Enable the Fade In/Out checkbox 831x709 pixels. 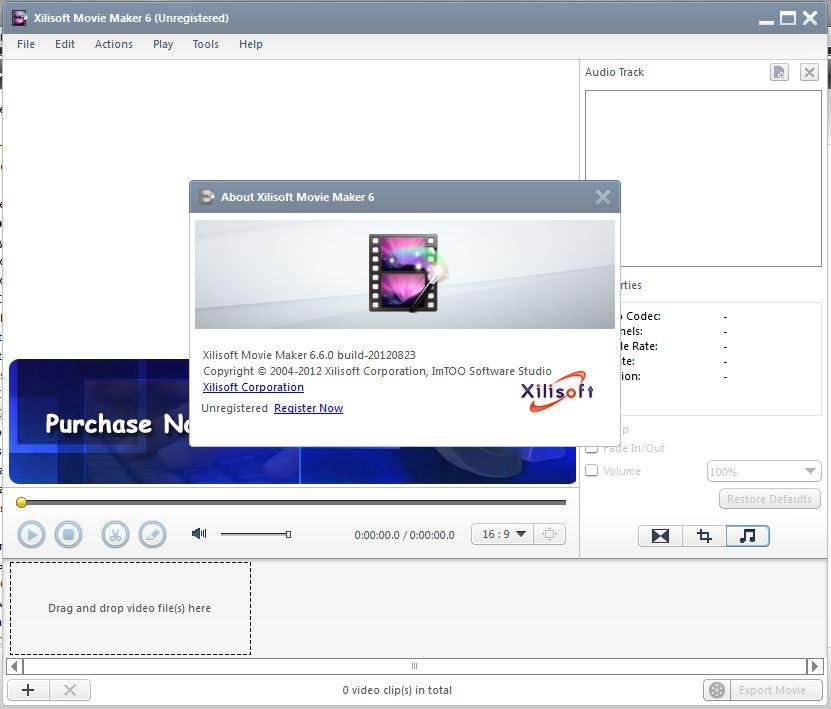[592, 448]
